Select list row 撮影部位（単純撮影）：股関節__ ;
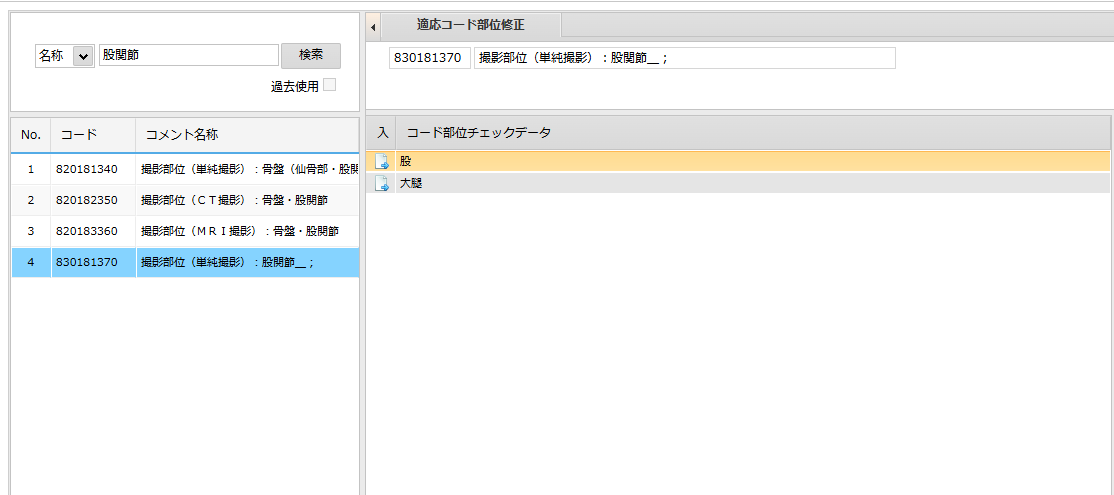Screen dimensions: 1114x495 247,262
